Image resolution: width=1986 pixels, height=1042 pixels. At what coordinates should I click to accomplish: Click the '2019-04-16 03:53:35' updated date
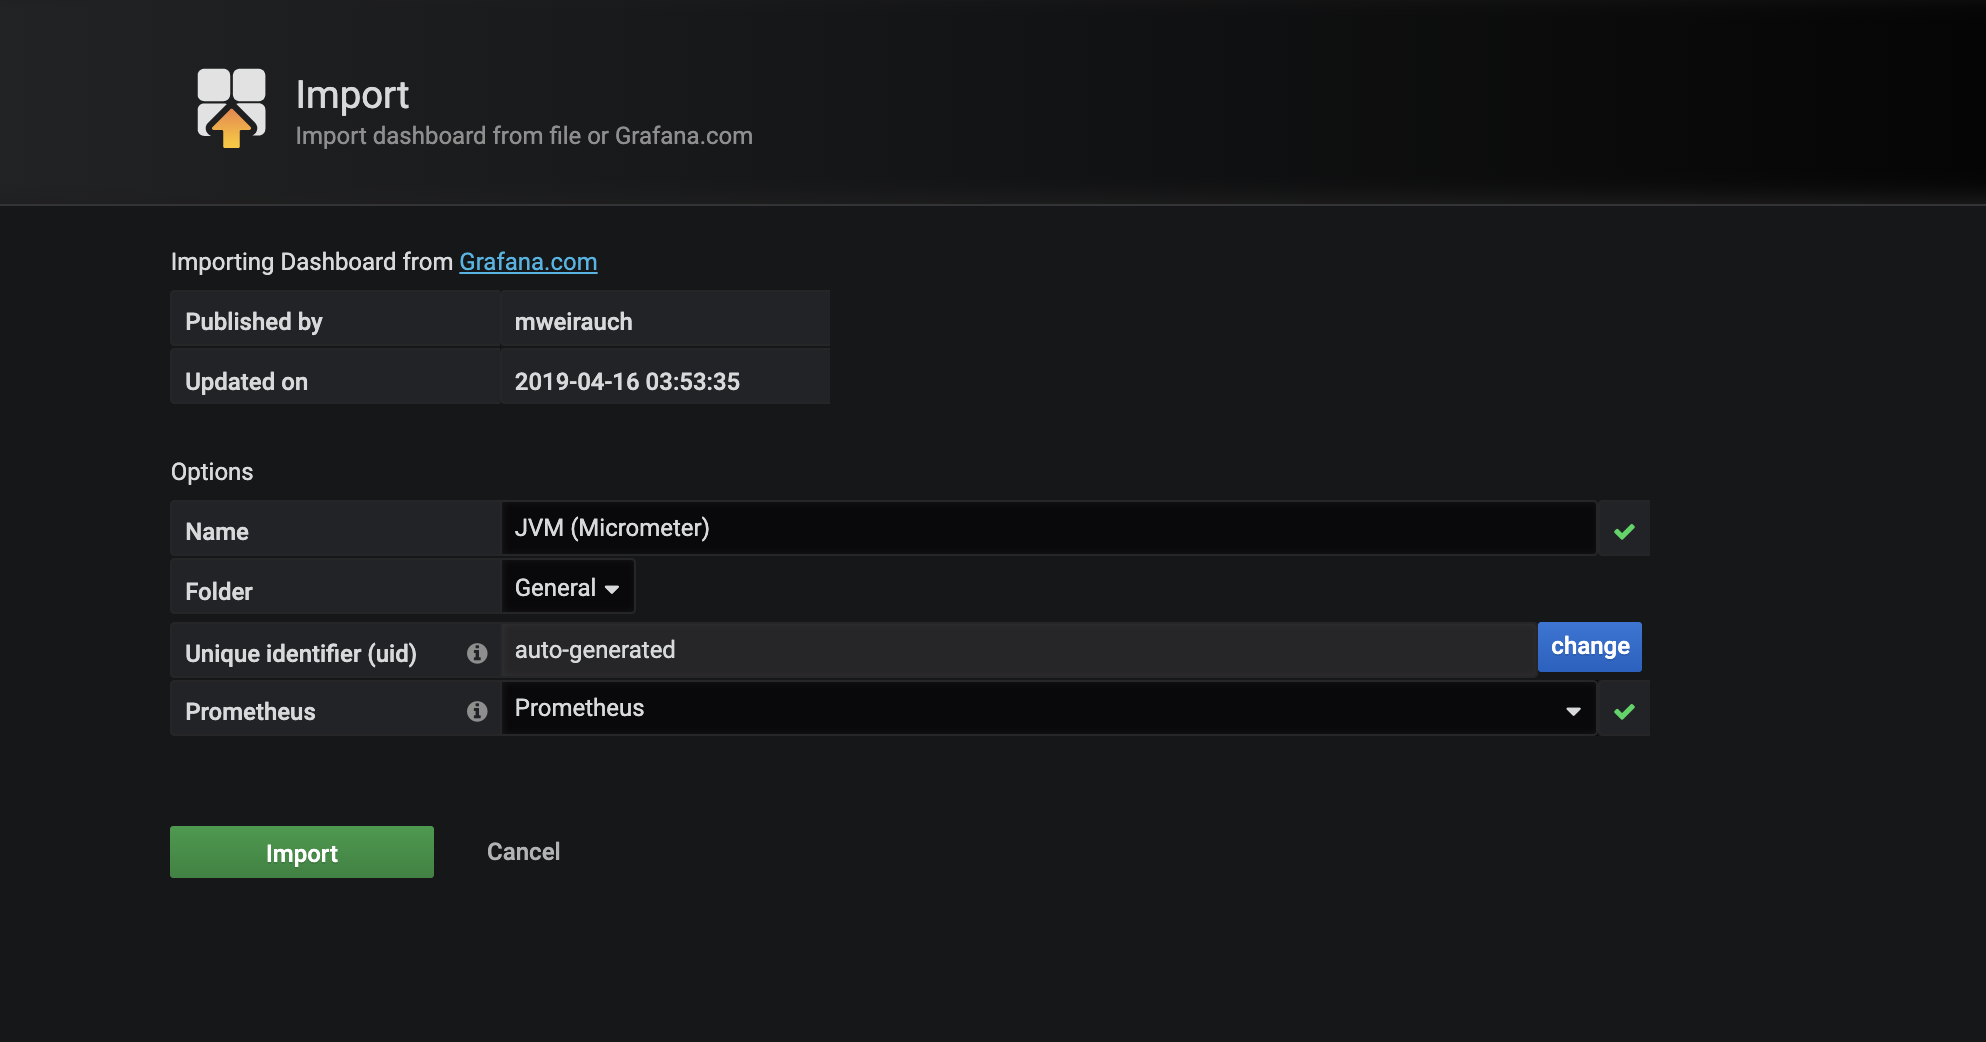coord(627,382)
